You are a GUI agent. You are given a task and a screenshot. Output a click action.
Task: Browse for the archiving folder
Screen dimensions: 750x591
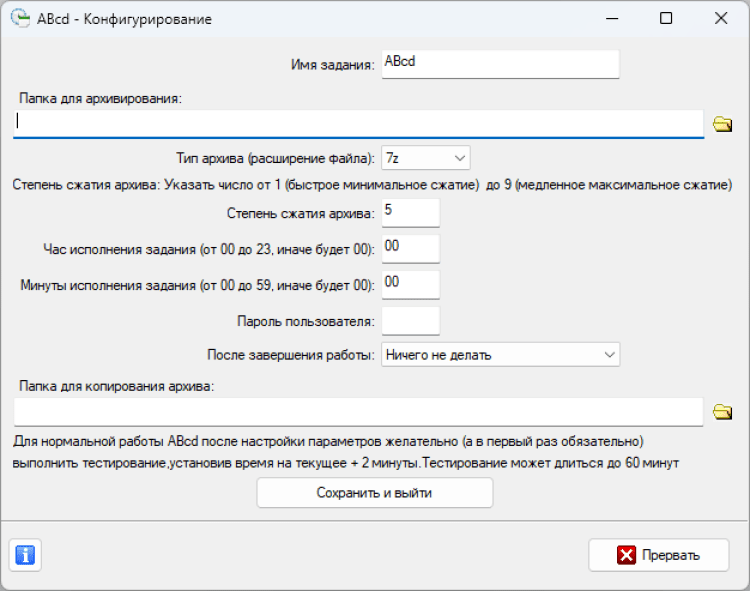click(x=722, y=124)
